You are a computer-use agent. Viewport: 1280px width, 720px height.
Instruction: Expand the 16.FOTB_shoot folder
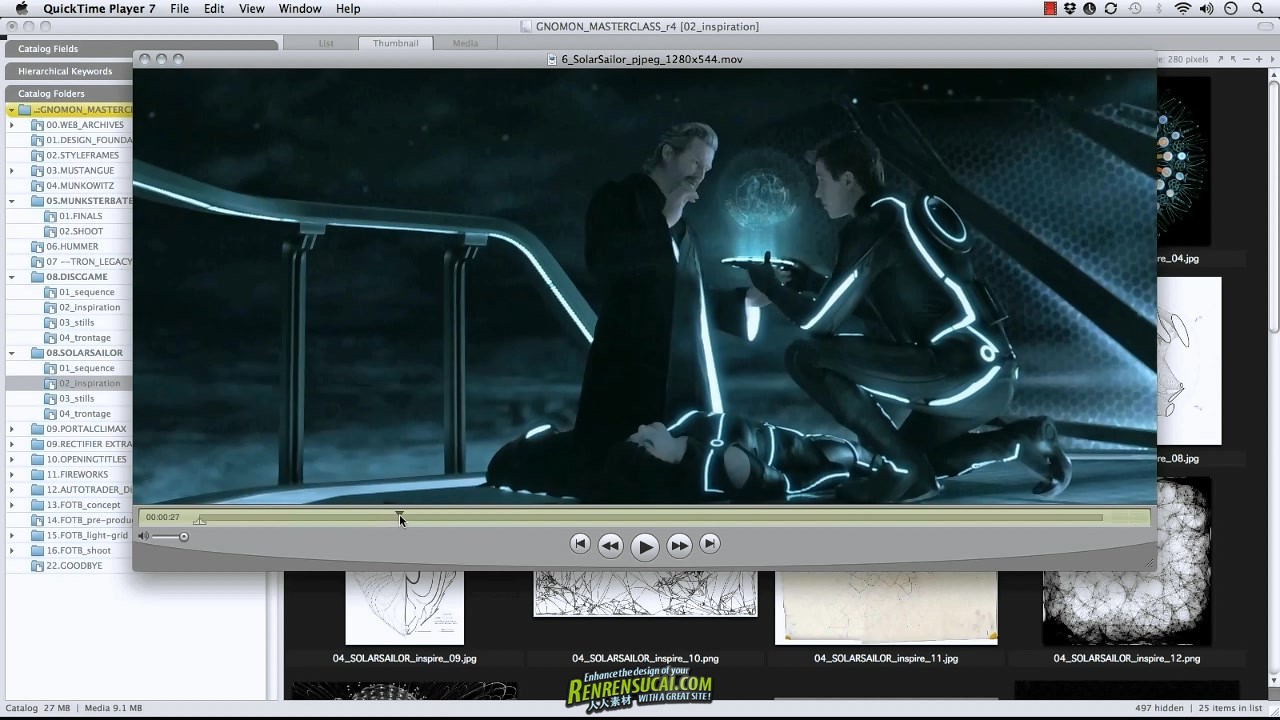pos(11,550)
